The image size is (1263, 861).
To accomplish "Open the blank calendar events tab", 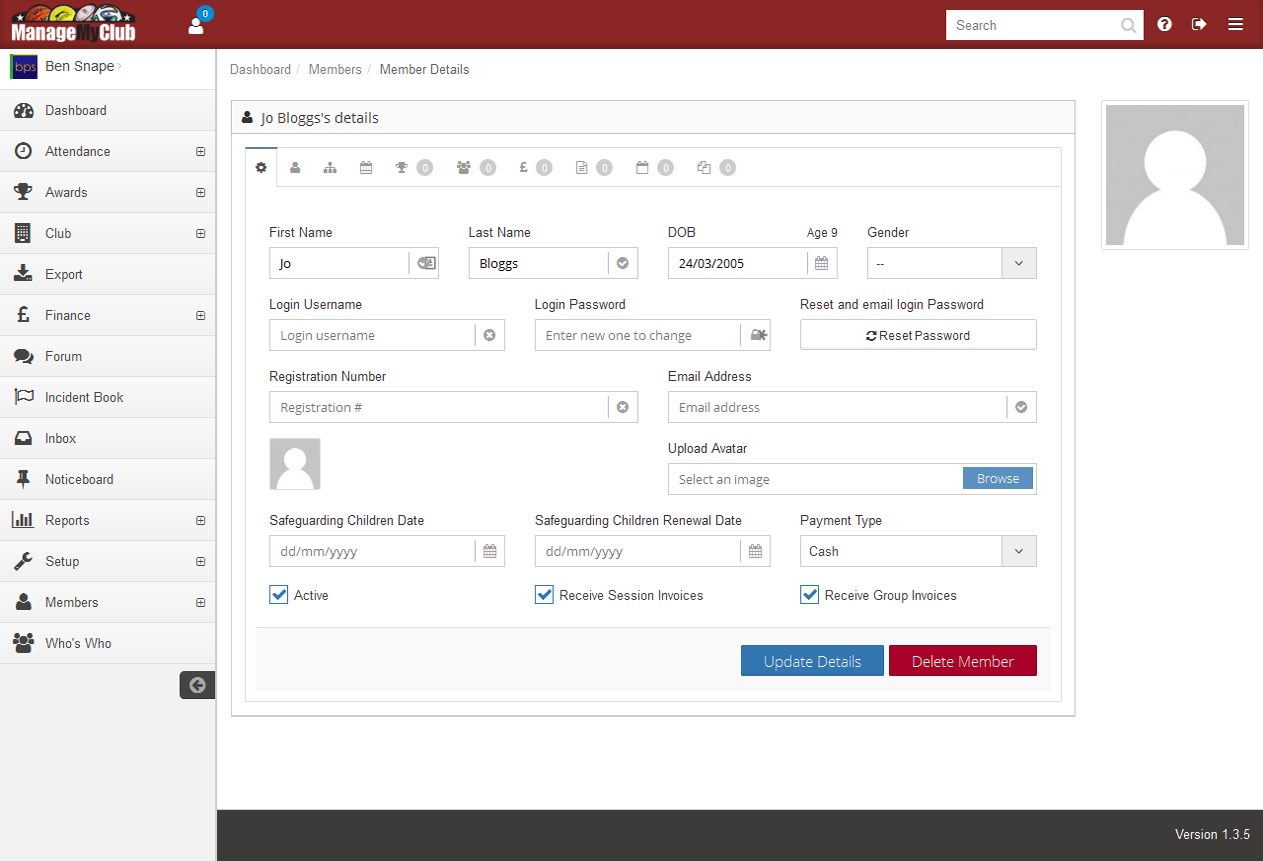I will 654,168.
